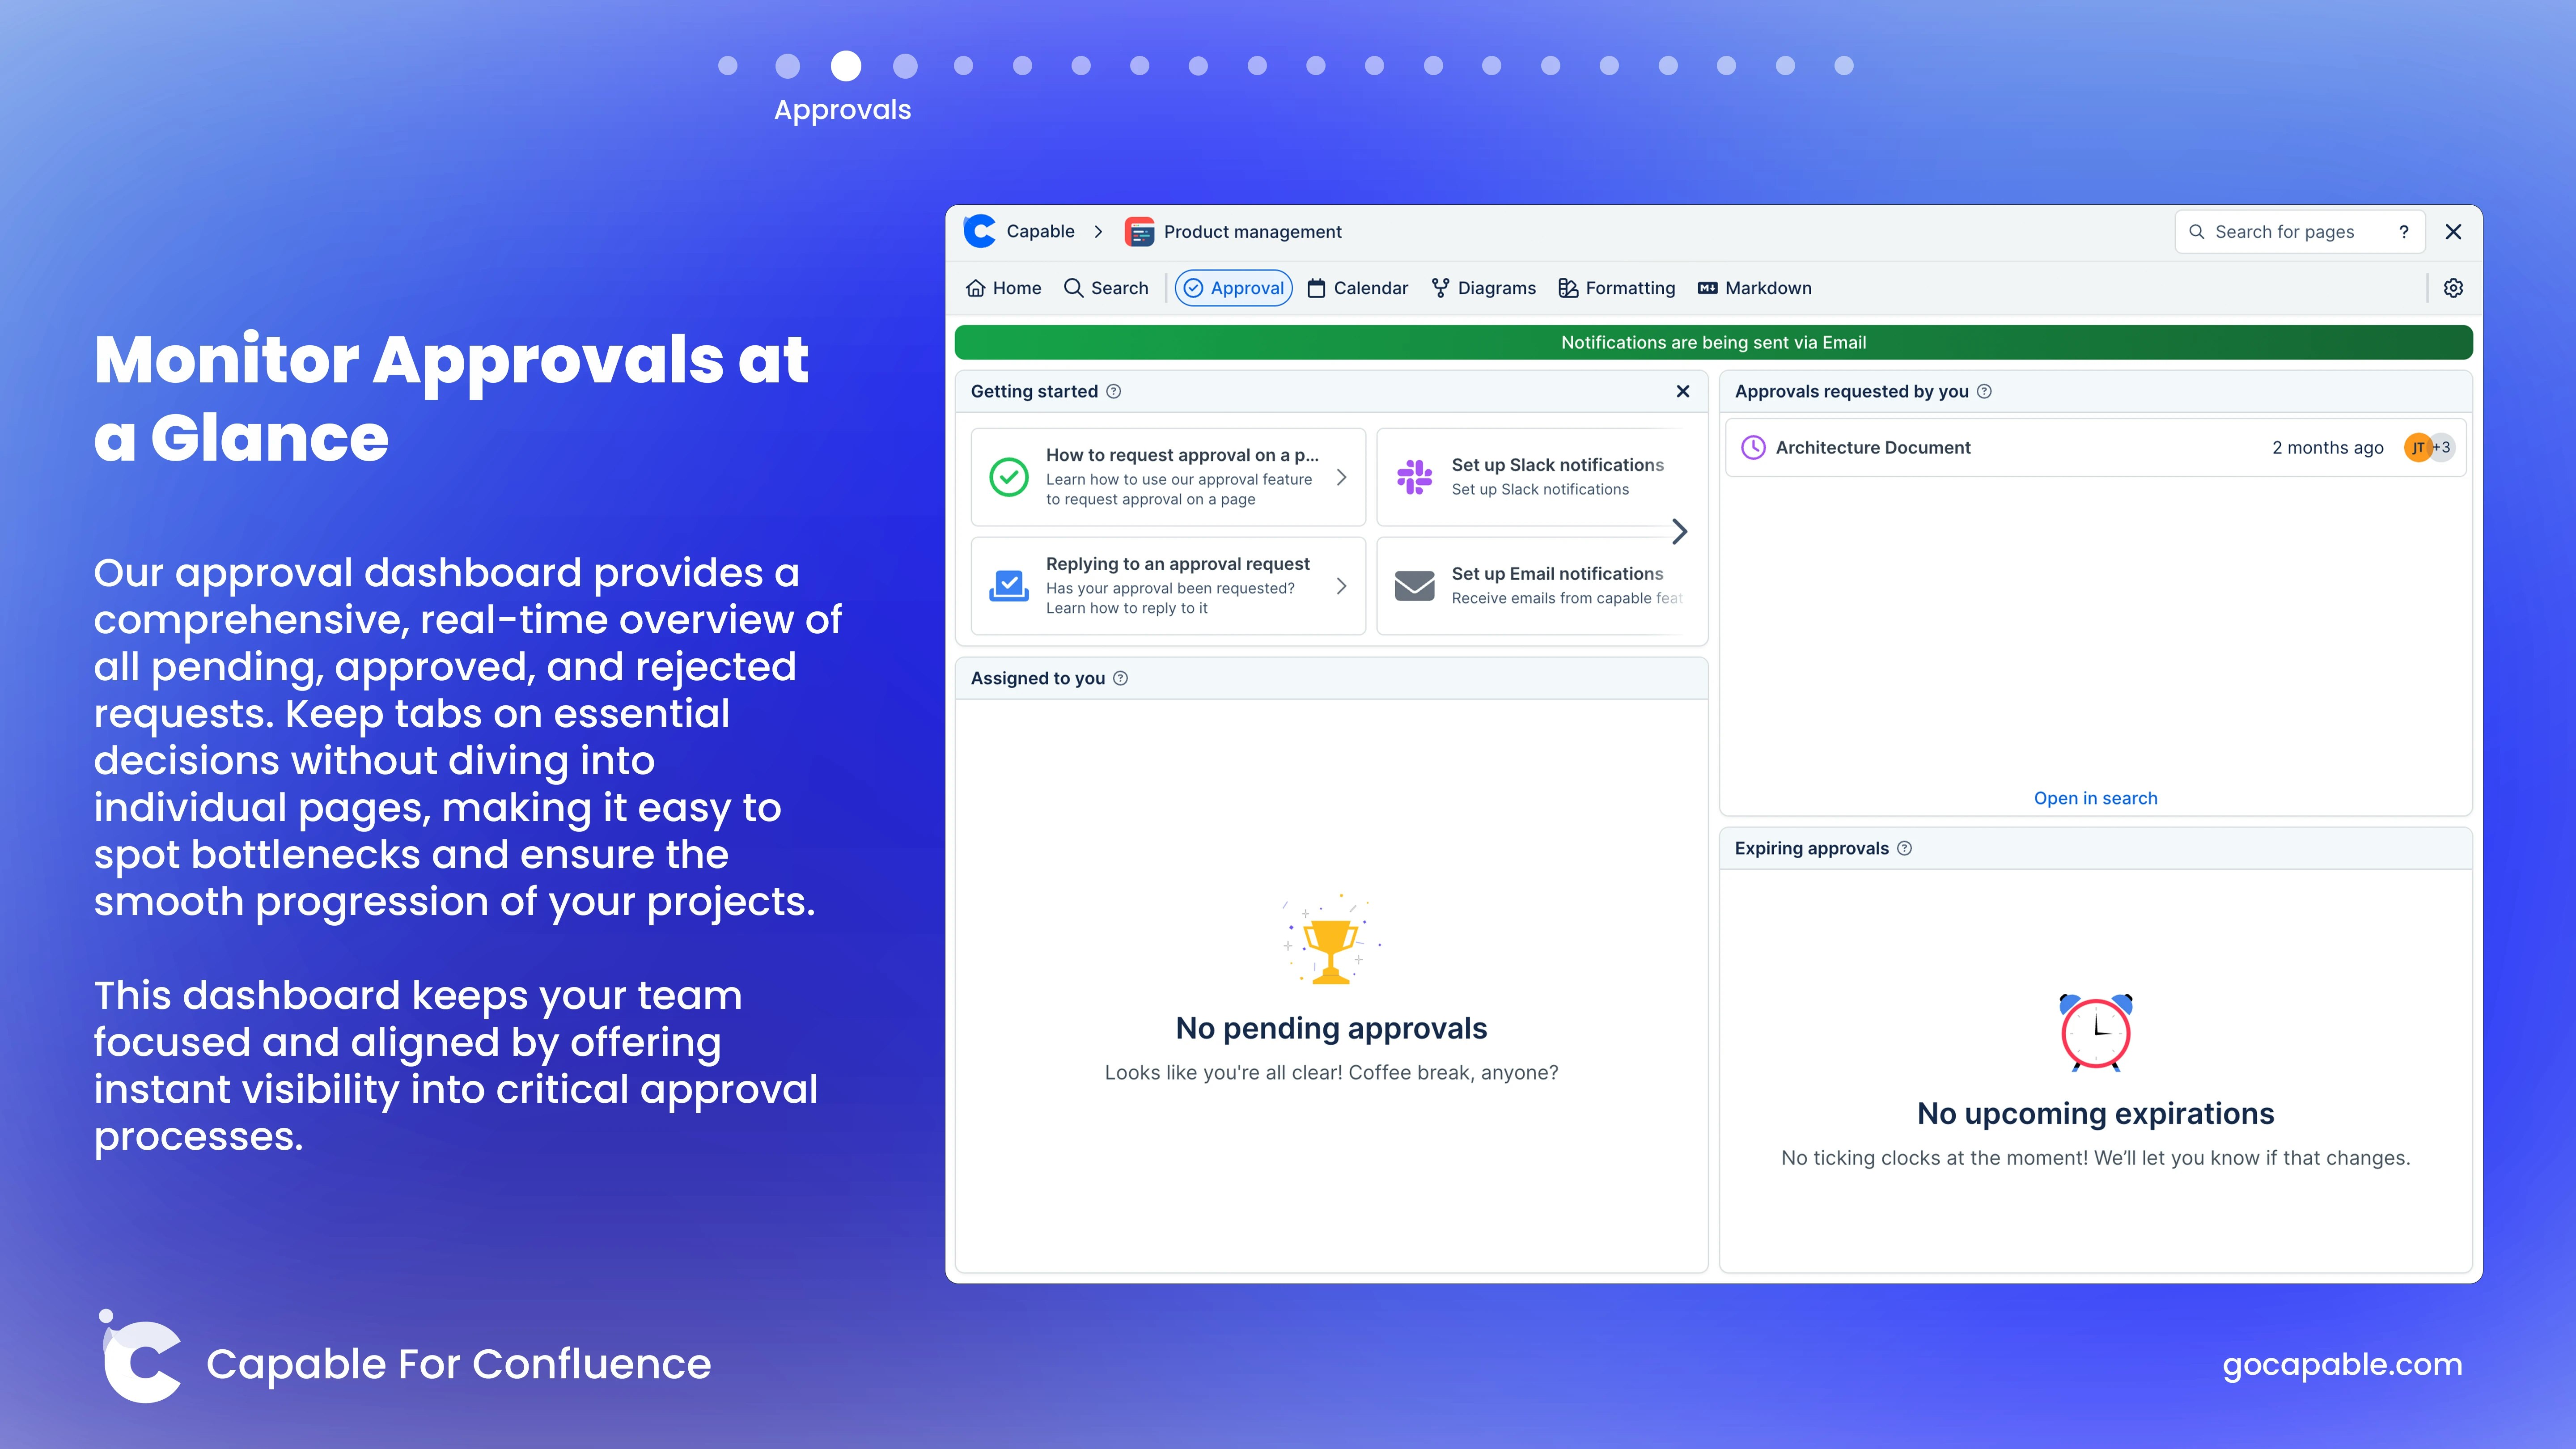This screenshot has width=2576, height=1449.
Task: Switch to the Search tab
Action: [1106, 288]
